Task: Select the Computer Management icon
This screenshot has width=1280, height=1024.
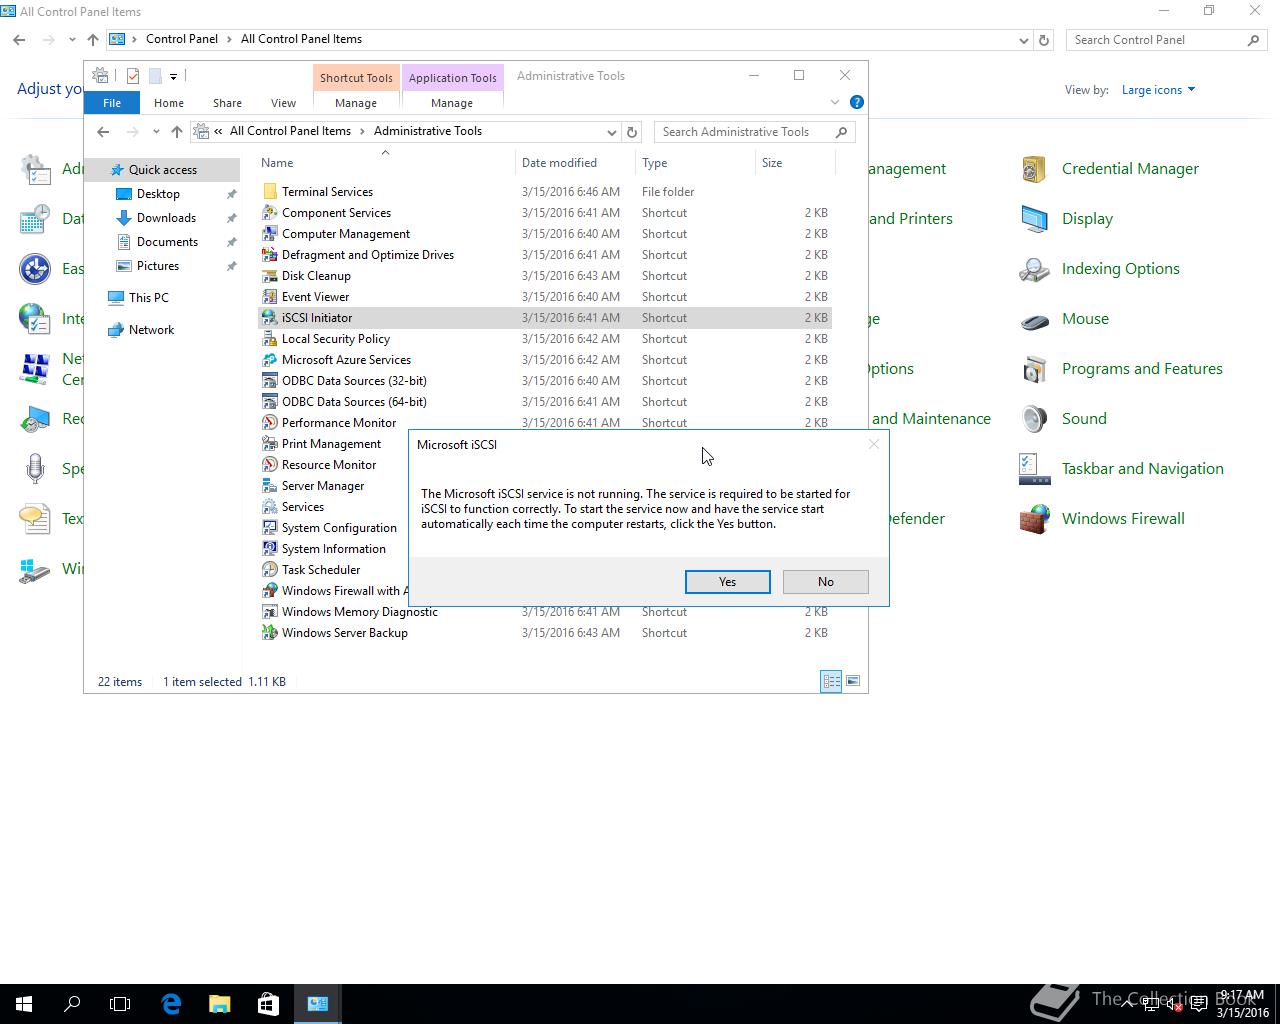Action: click(269, 234)
